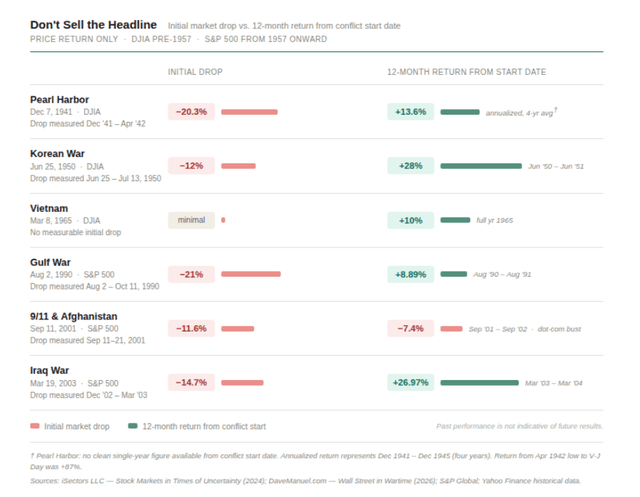This screenshot has height=497, width=640.
Task: Click the INITIAL DROP column header
Action: coord(195,72)
